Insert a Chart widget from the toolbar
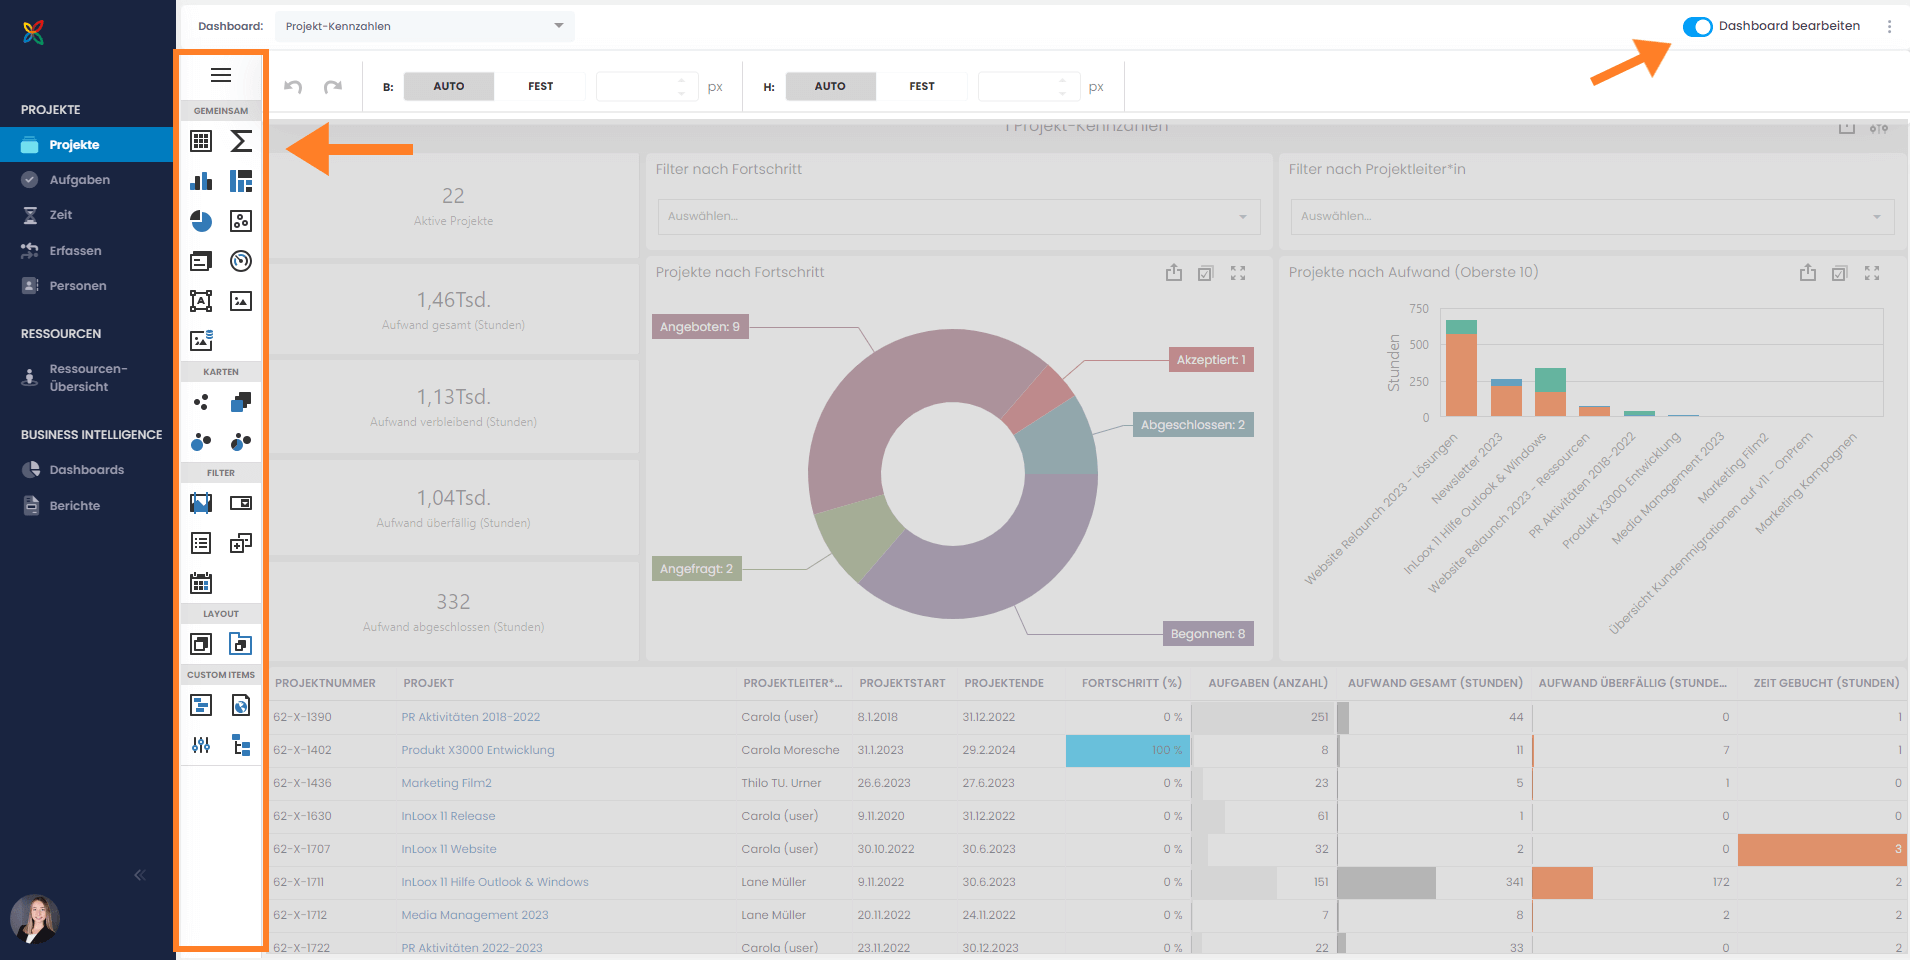This screenshot has height=960, width=1910. (201, 181)
